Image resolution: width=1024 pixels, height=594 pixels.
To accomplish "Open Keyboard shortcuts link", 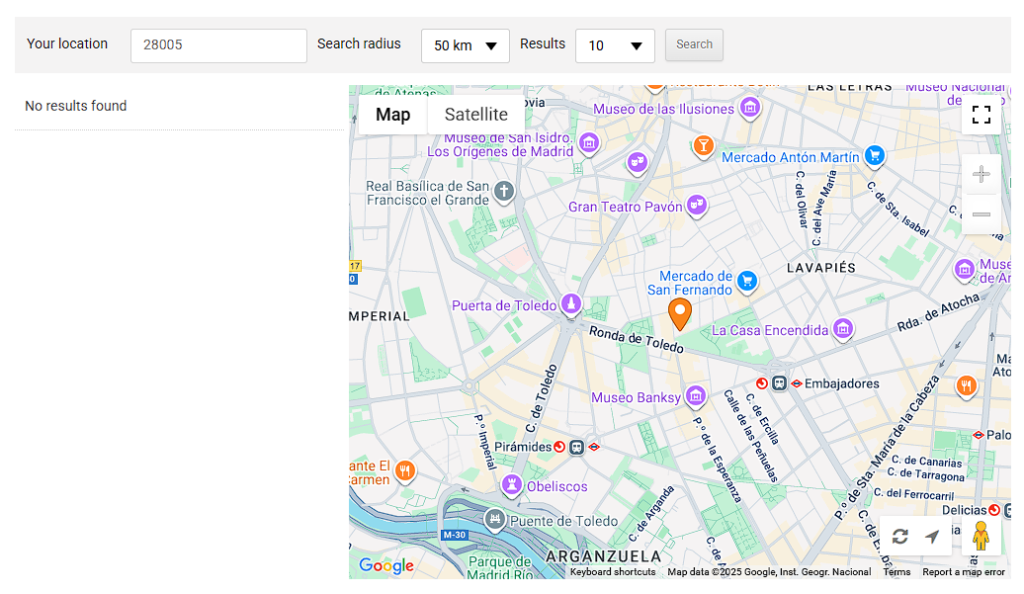I will pos(612,572).
